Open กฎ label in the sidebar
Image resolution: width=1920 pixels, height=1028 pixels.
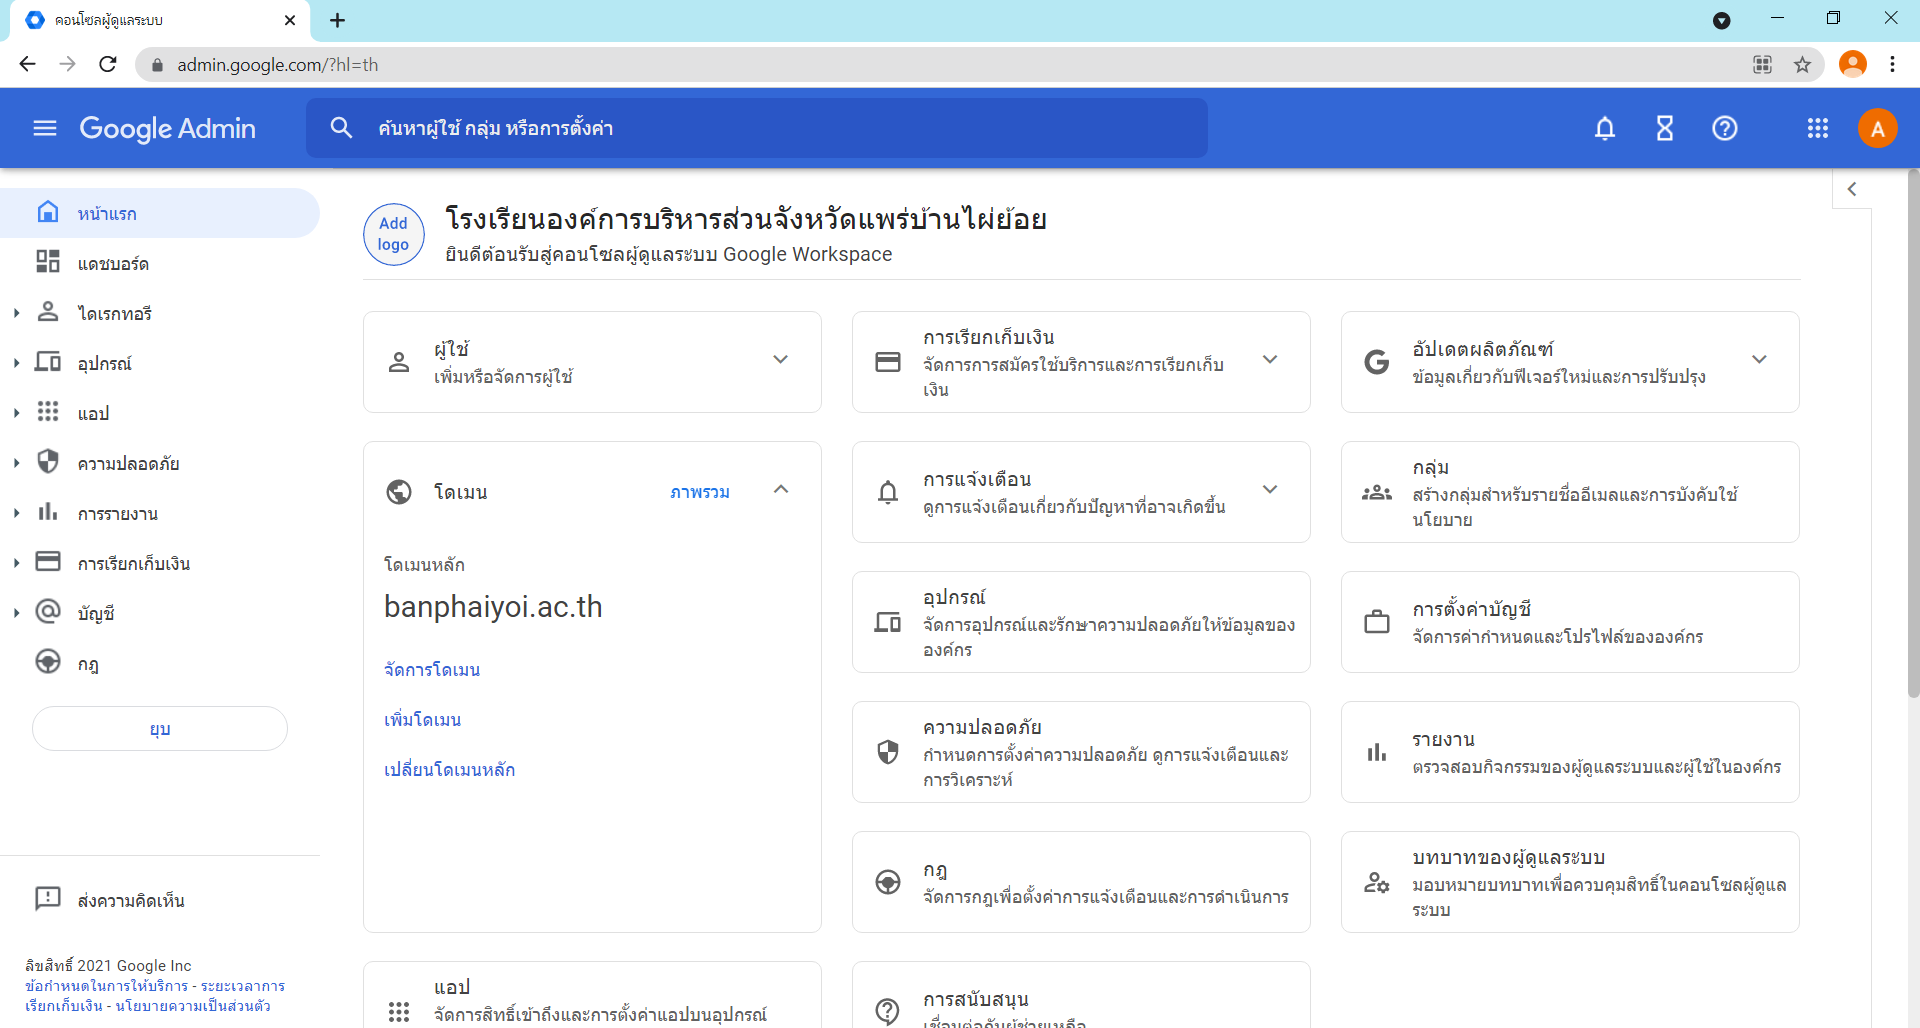click(88, 664)
